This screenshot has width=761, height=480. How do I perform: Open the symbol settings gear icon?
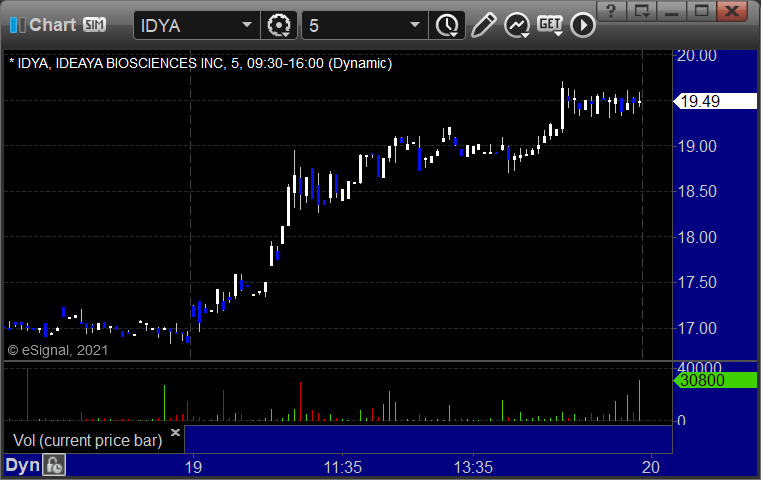tap(279, 25)
